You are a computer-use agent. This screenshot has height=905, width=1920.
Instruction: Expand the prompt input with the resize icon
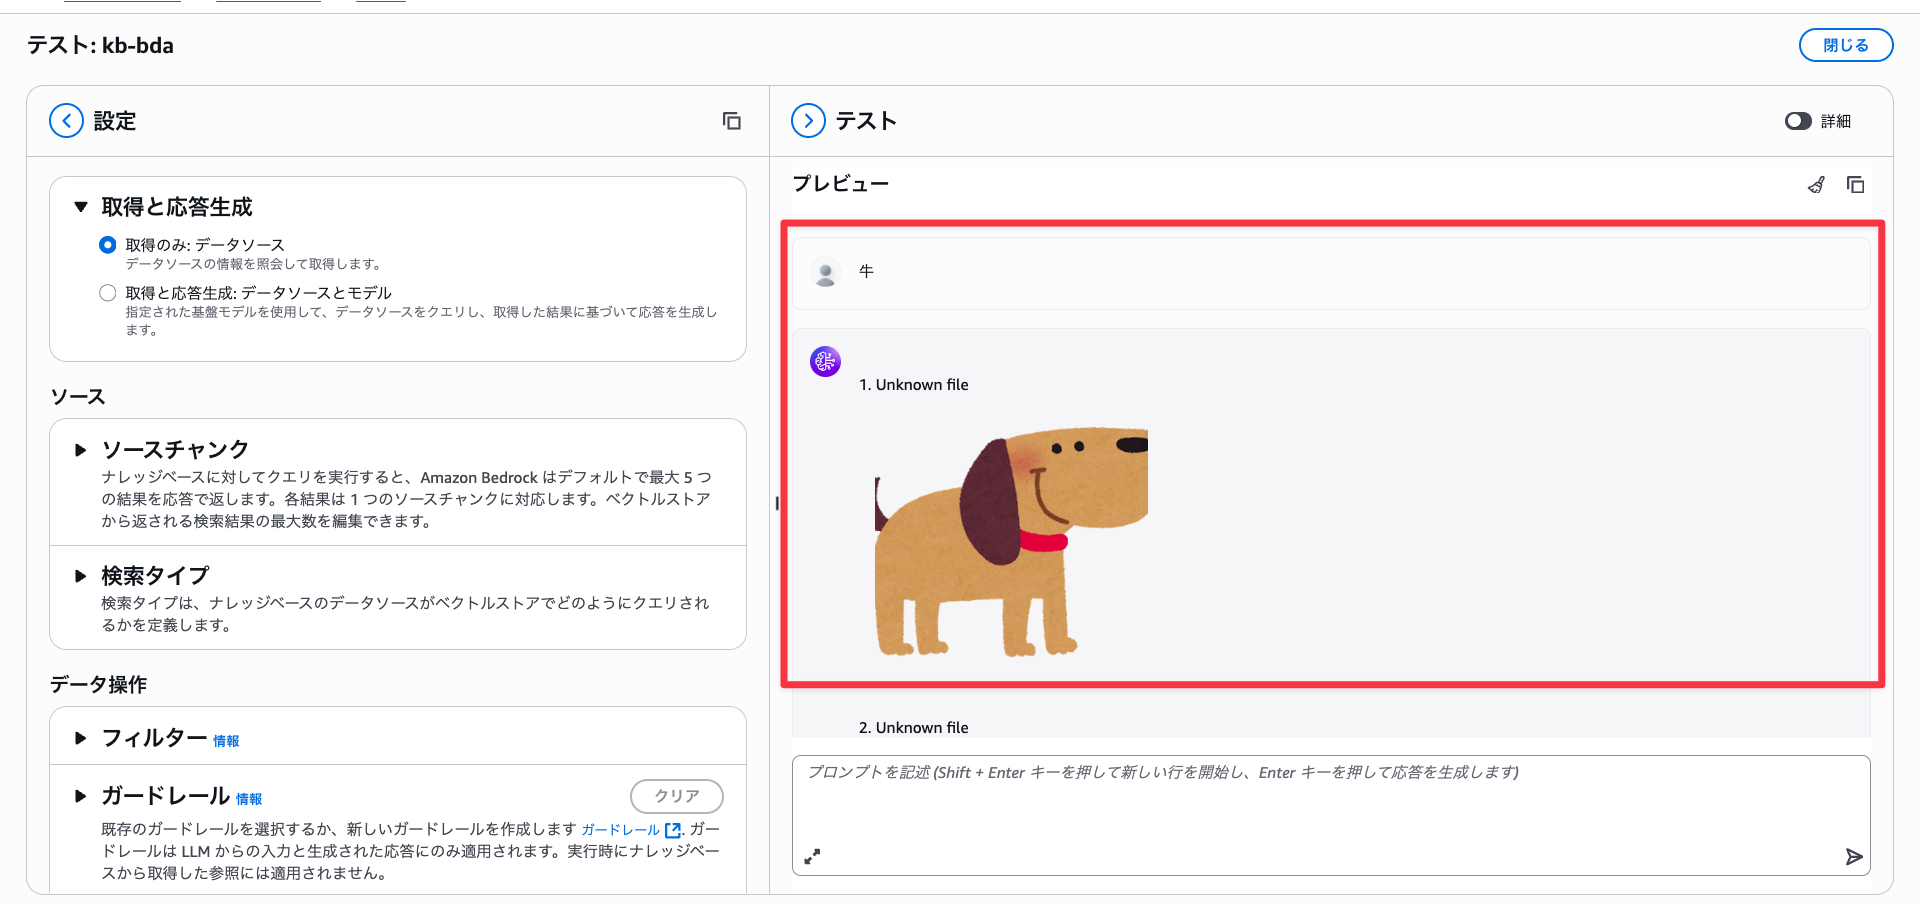[x=812, y=857]
